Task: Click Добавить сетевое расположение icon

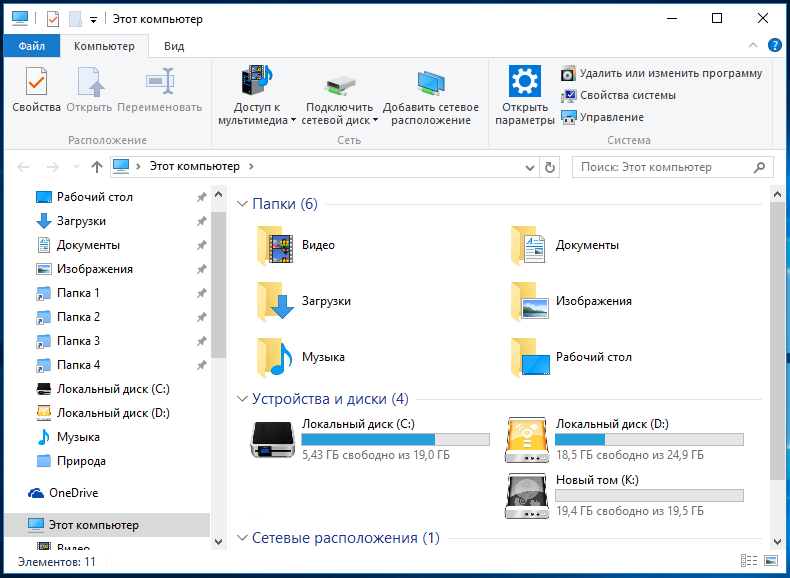Action: click(431, 82)
